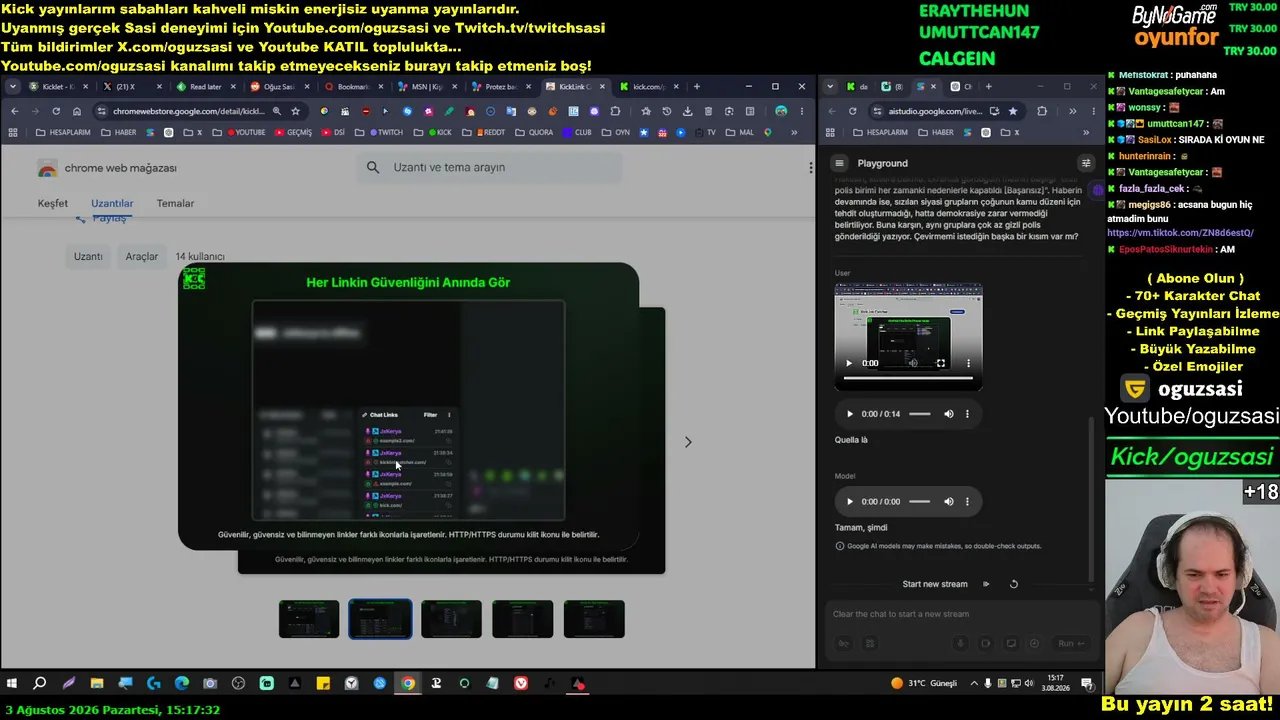The image size is (1280, 720).
Task: Open the AI Studio run settings panel icon
Action: point(1086,163)
